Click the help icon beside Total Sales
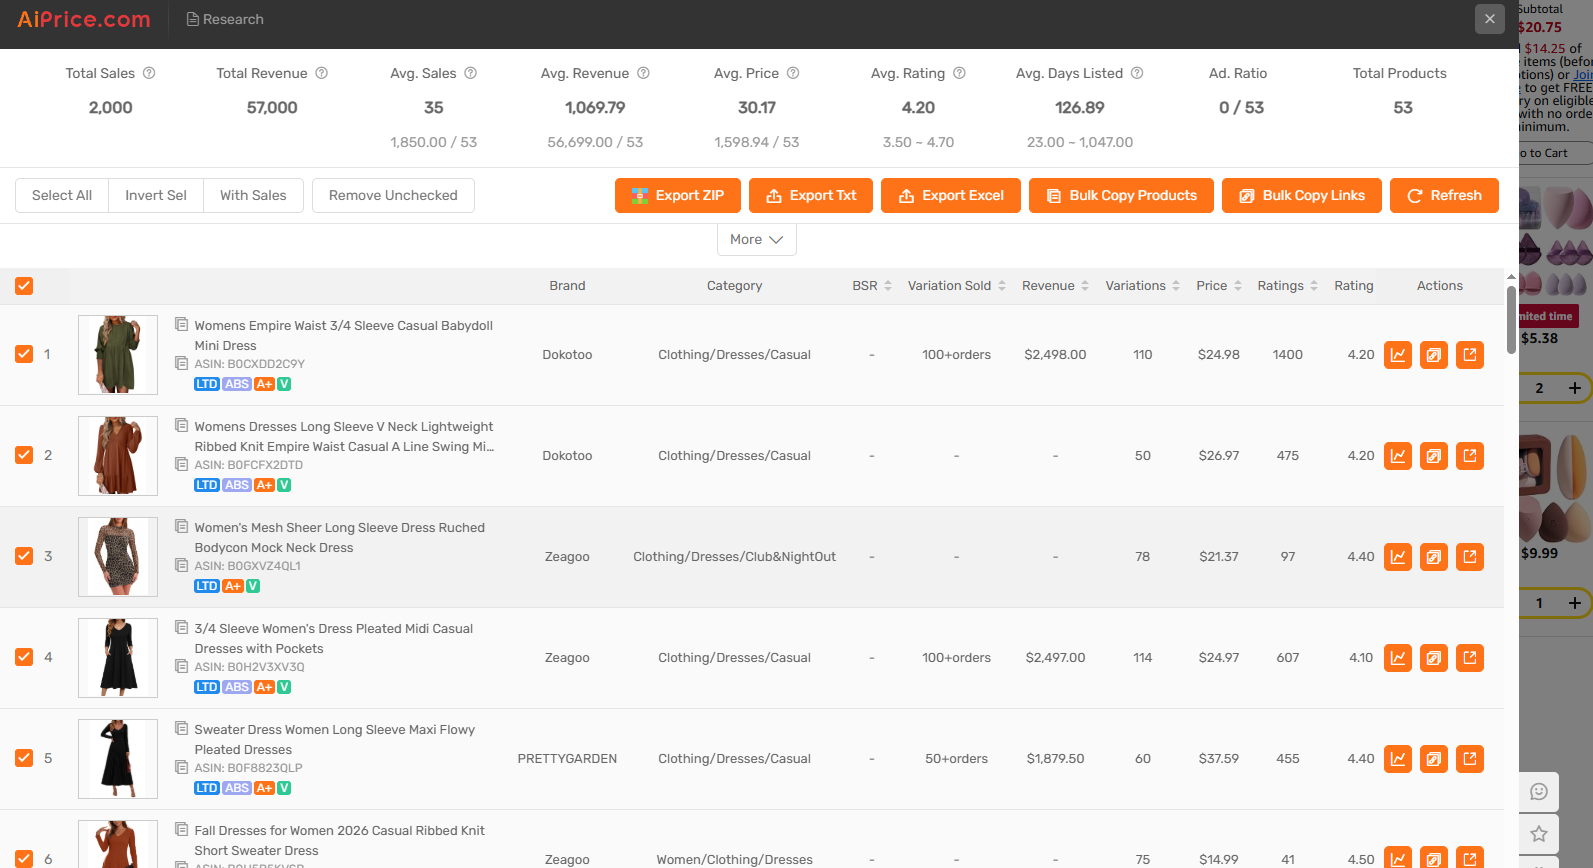 (149, 73)
